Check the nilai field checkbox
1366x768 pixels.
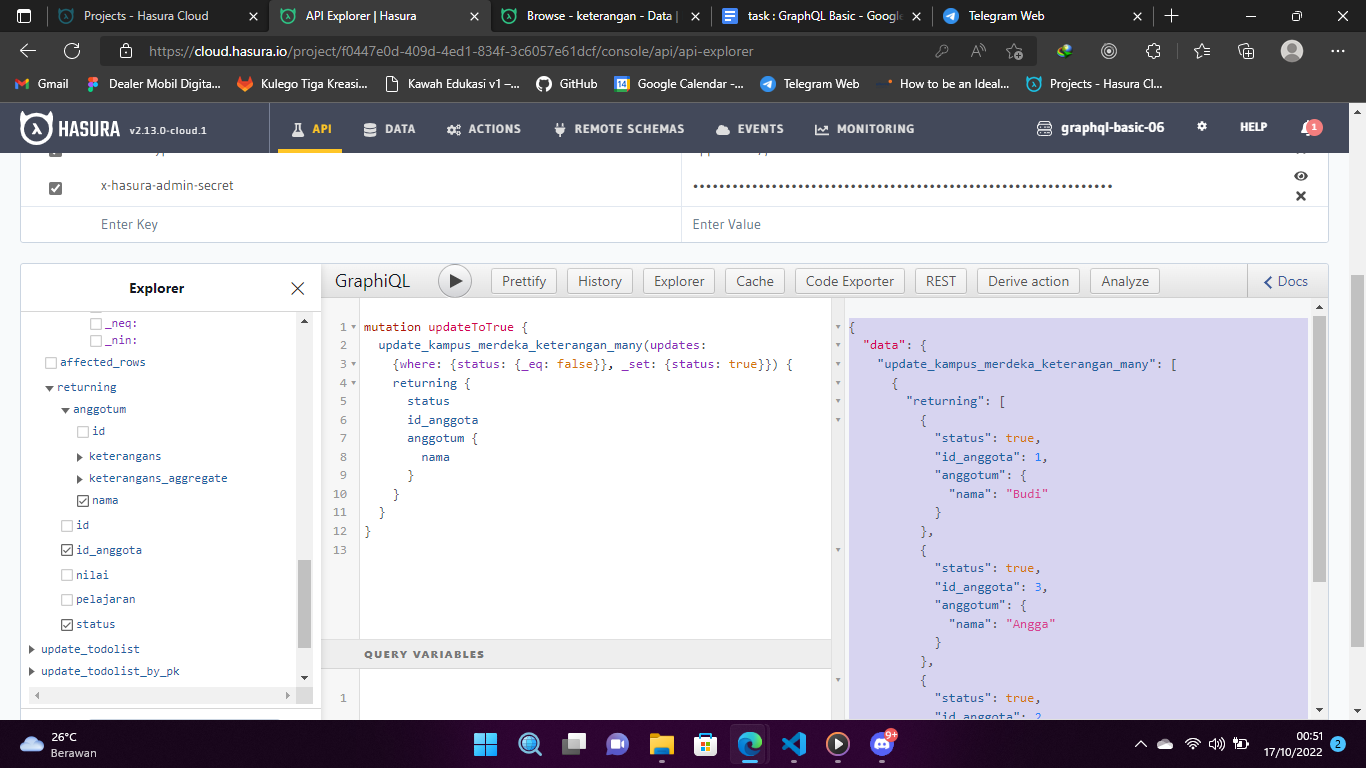(x=69, y=575)
